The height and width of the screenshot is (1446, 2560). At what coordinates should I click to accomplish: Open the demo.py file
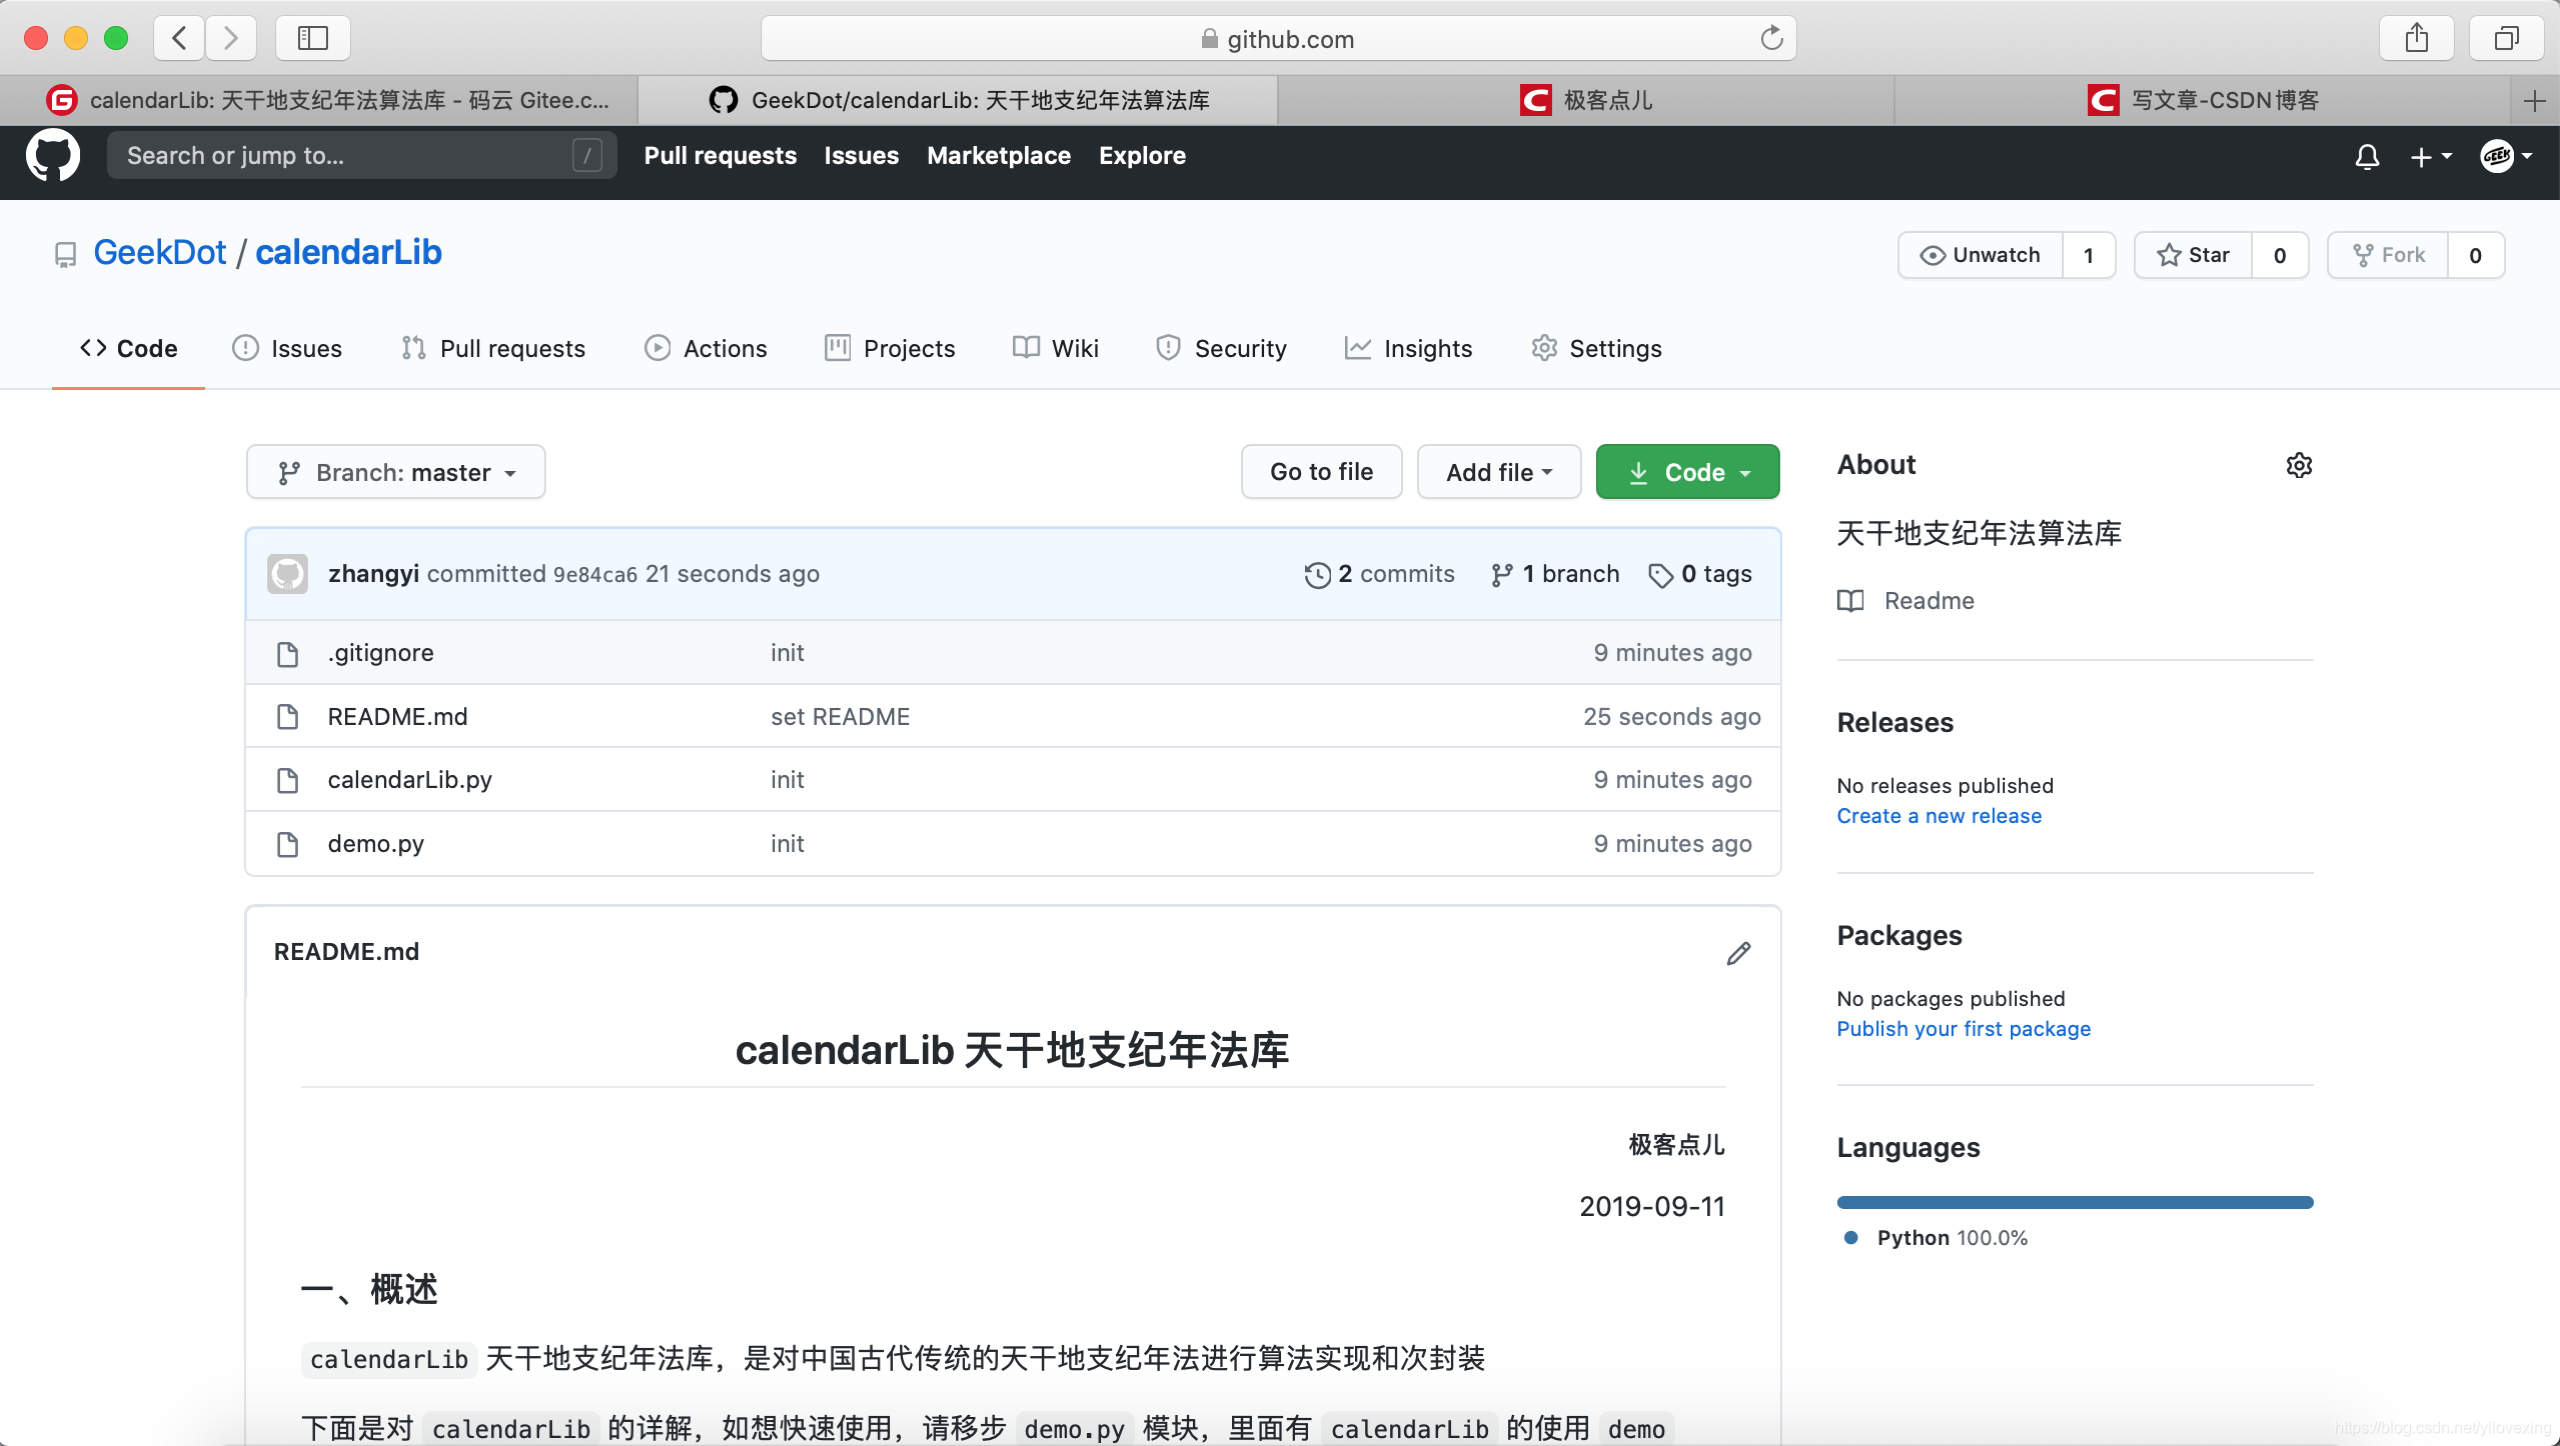pos(375,844)
